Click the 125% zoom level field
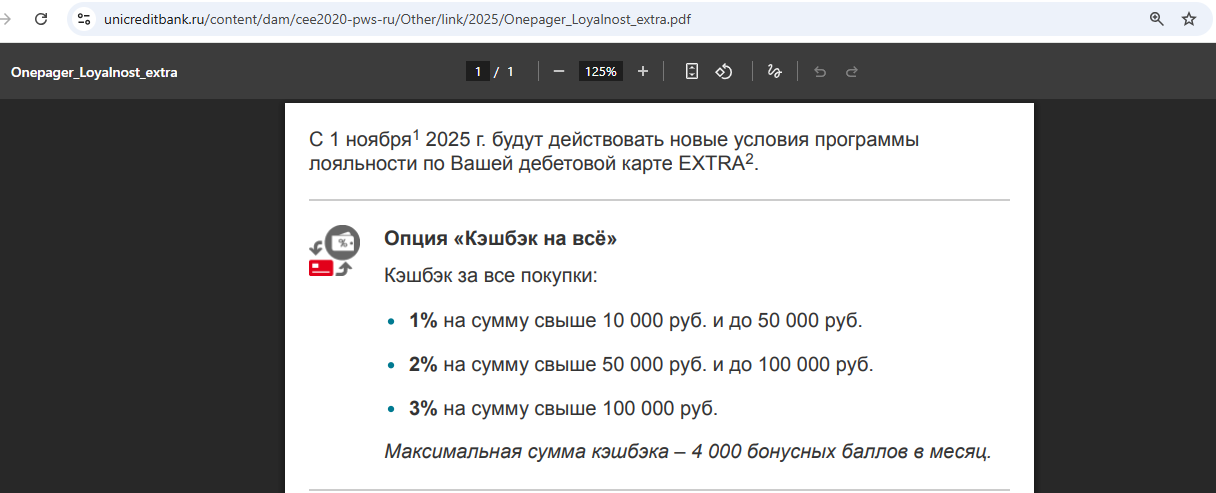The image size is (1216, 493). tap(601, 71)
